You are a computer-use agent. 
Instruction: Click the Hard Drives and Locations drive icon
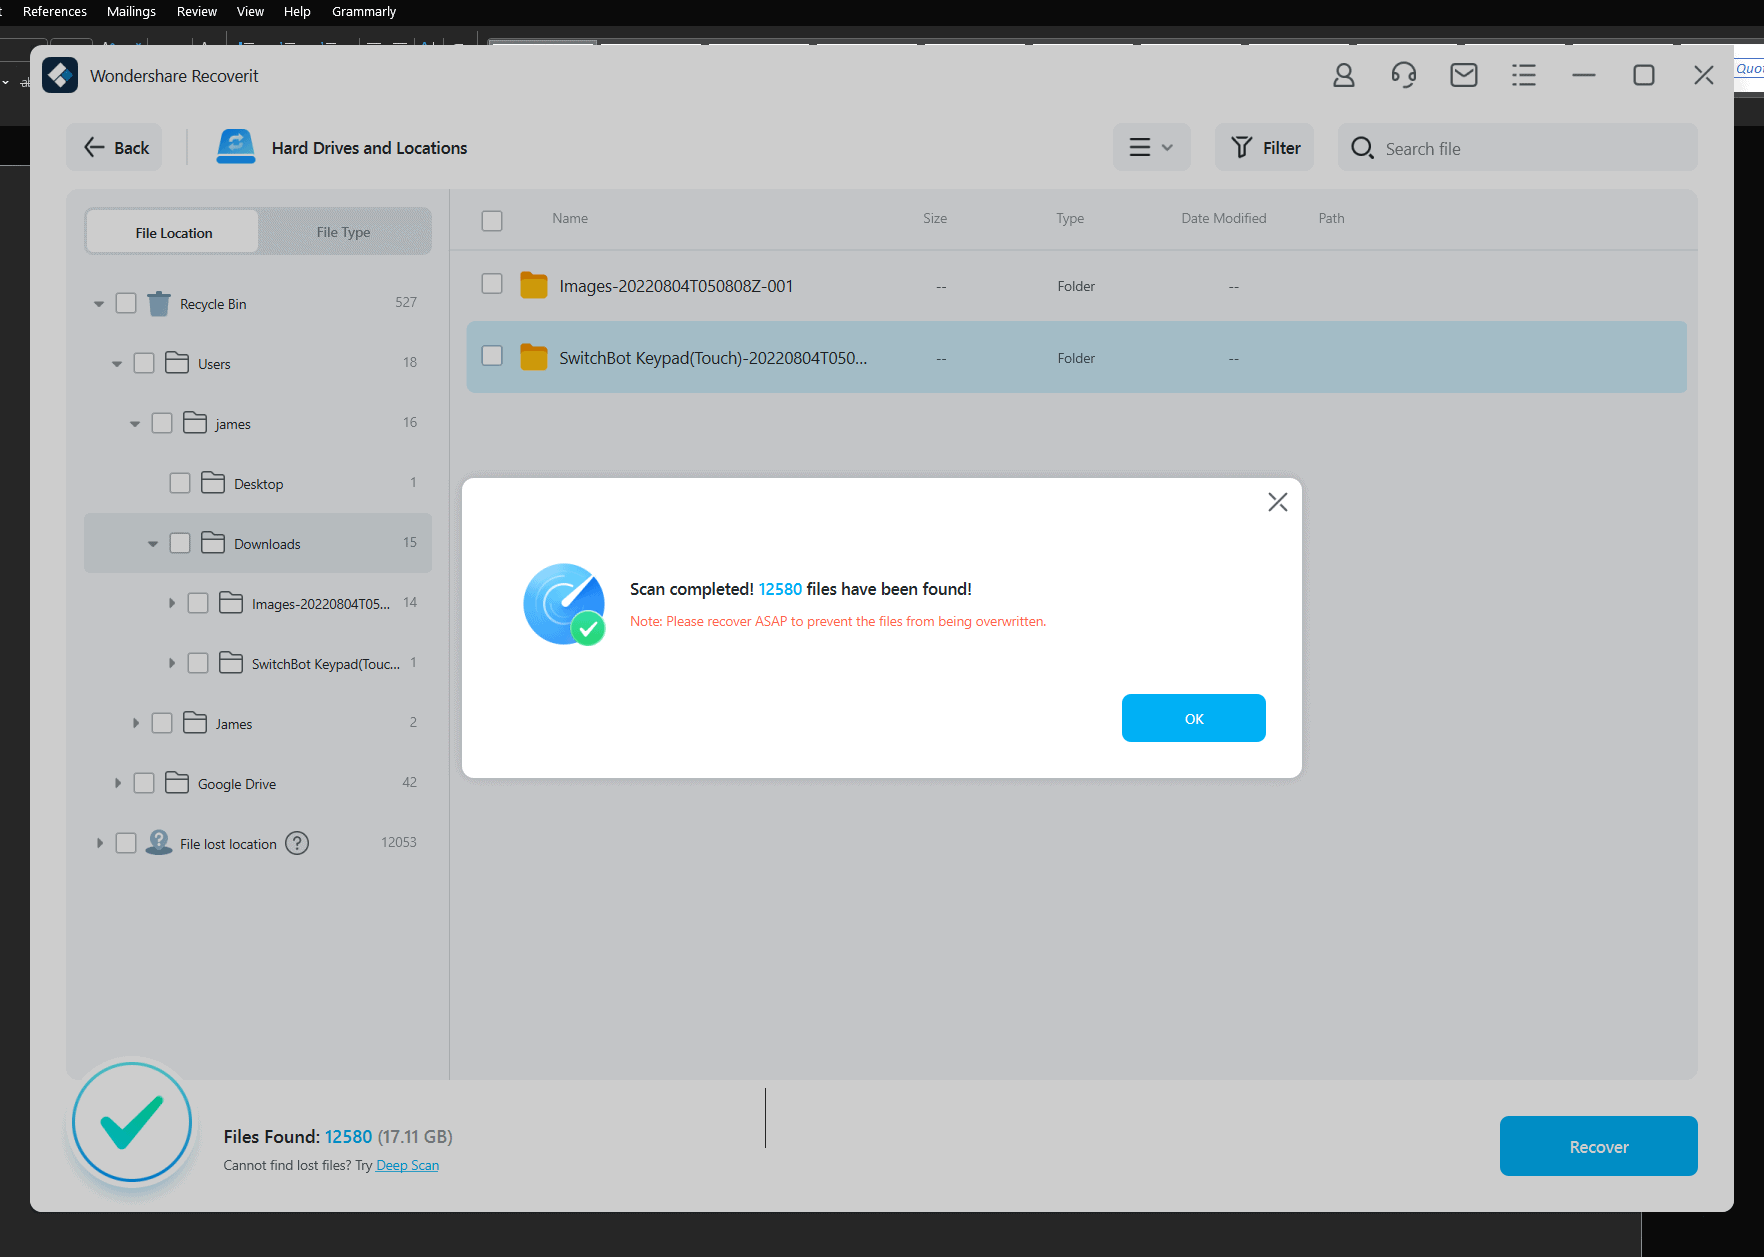point(236,148)
